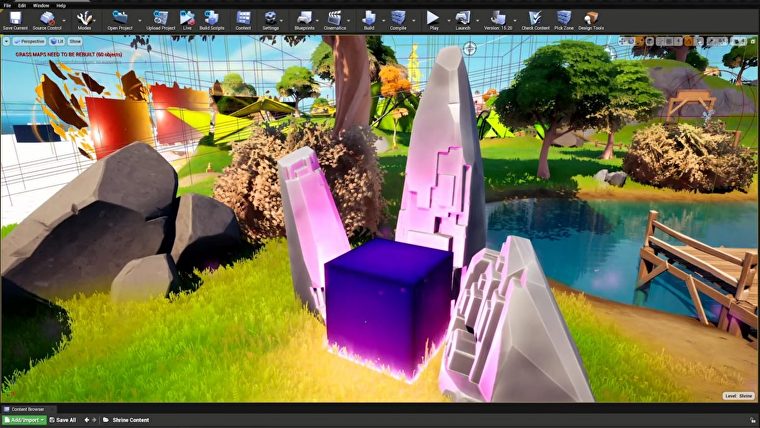Expand the Perspective viewport type dropdown
The width and height of the screenshot is (760, 428).
[30, 42]
